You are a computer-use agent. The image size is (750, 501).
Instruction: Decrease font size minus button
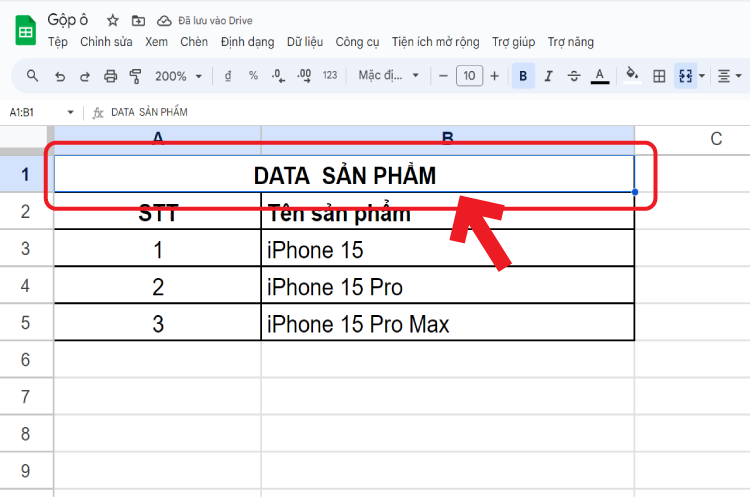tap(443, 76)
